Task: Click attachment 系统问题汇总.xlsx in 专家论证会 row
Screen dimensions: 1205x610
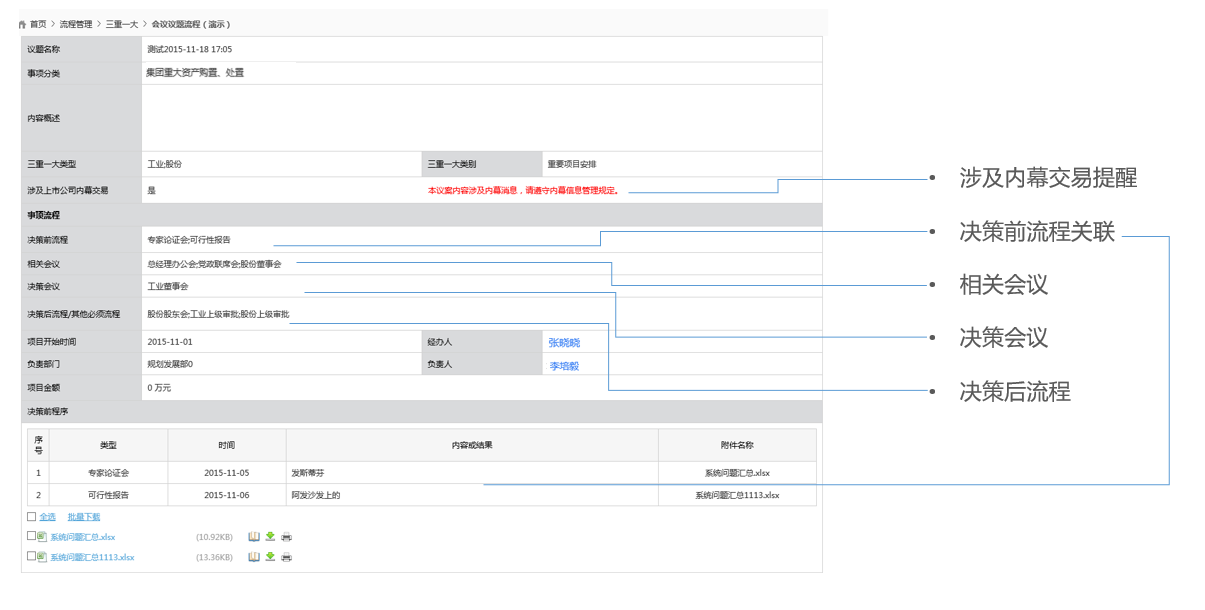Action: pos(737,473)
